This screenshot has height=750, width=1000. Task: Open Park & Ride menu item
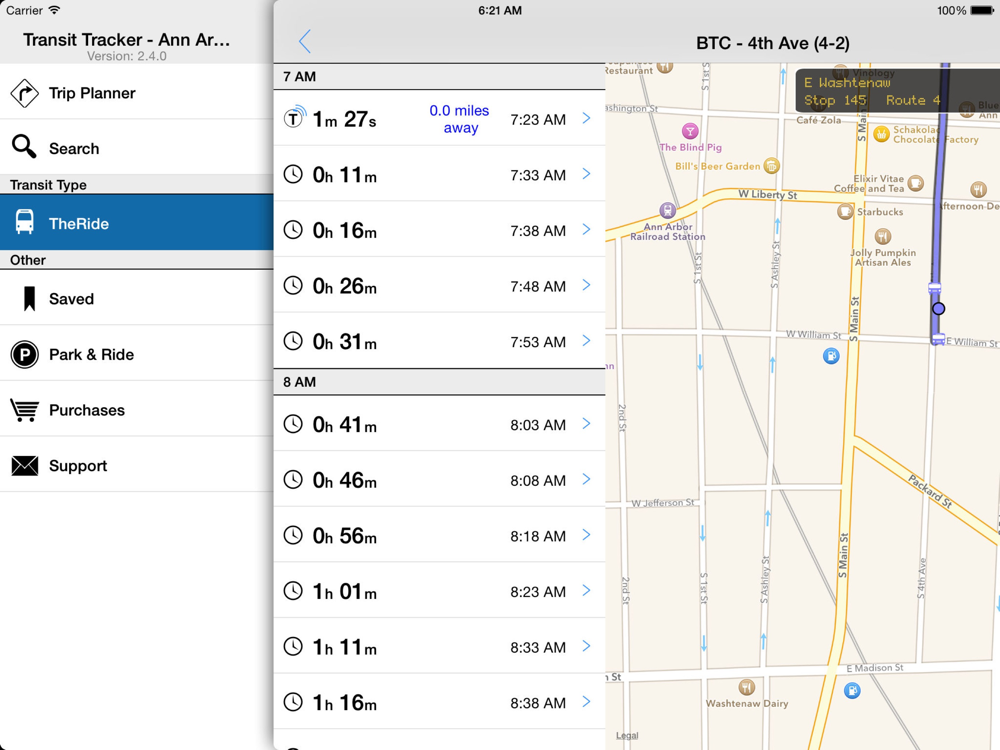(136, 354)
